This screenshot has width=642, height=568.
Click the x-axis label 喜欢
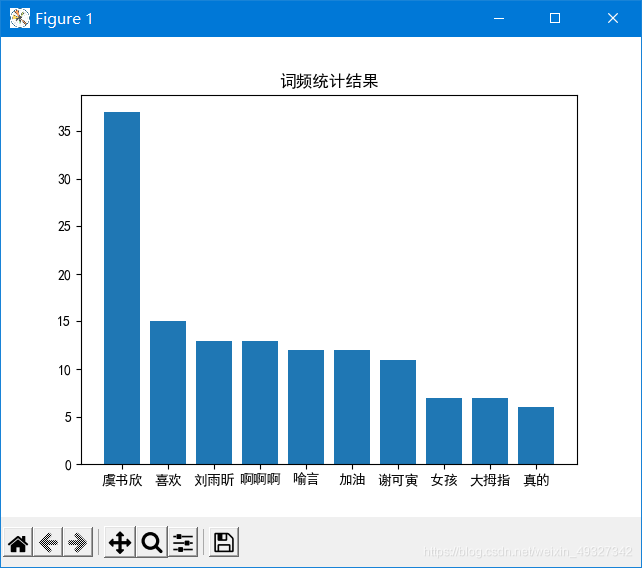point(168,480)
